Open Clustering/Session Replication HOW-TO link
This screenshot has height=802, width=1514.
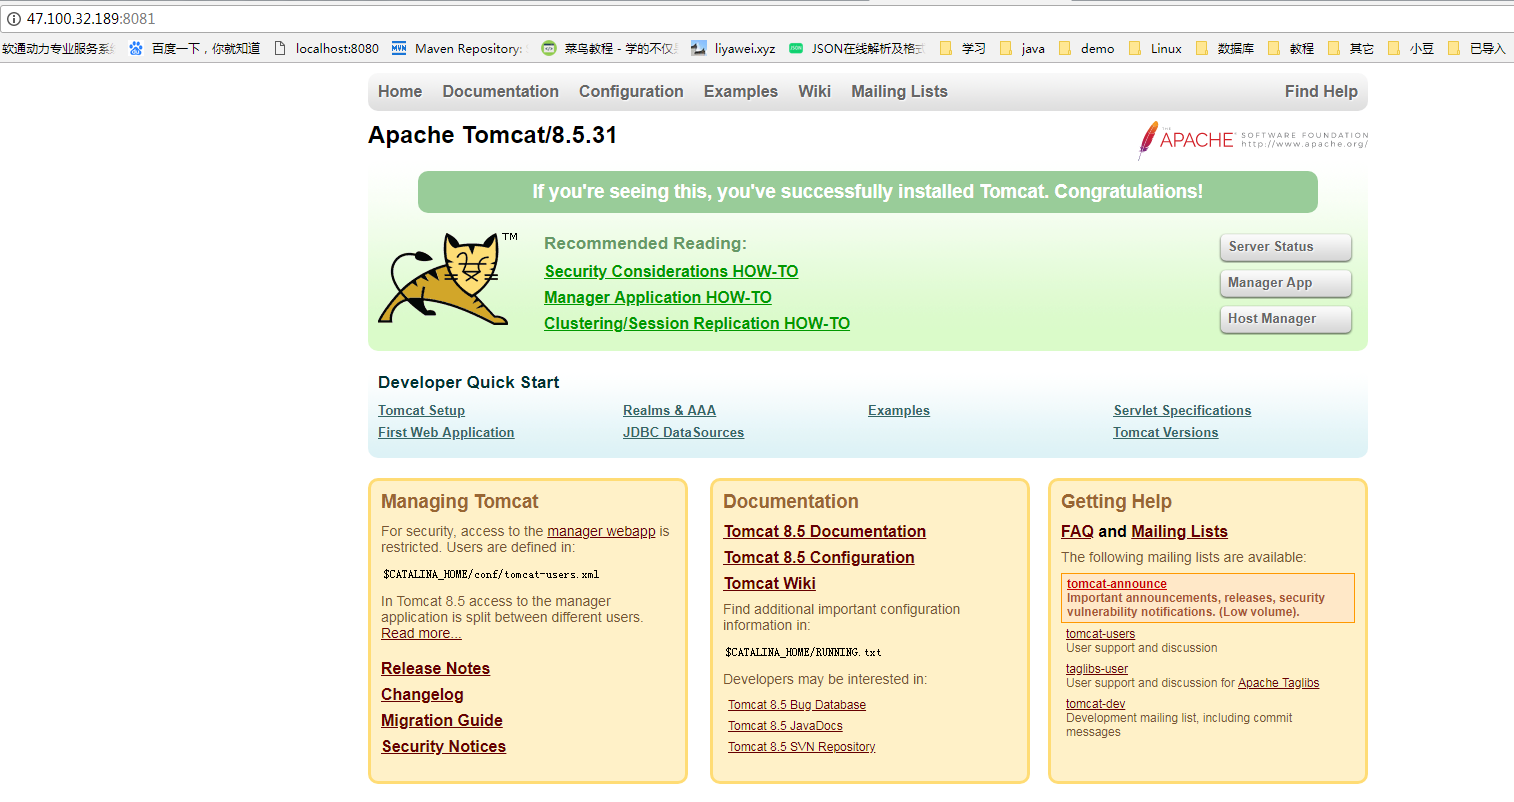[x=697, y=323]
